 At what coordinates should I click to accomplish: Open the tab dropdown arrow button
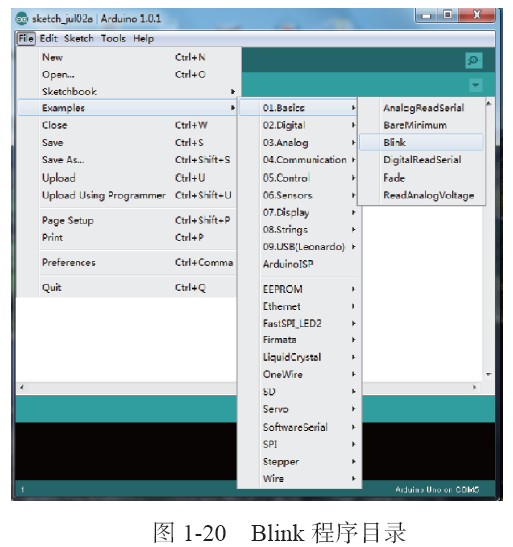coord(475,85)
